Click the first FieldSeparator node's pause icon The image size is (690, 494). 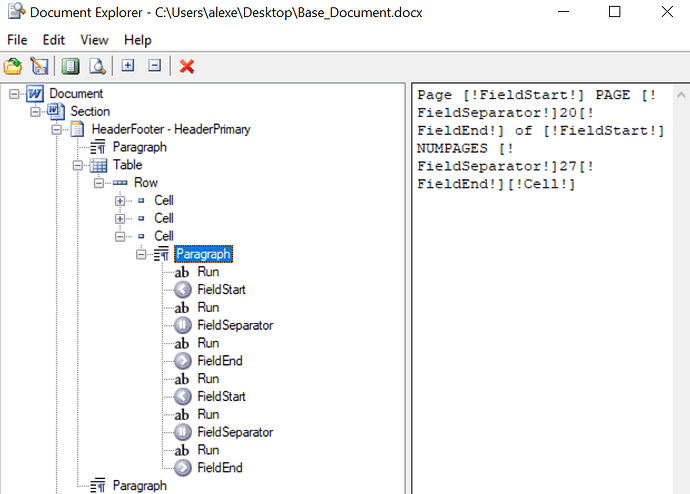pos(183,325)
